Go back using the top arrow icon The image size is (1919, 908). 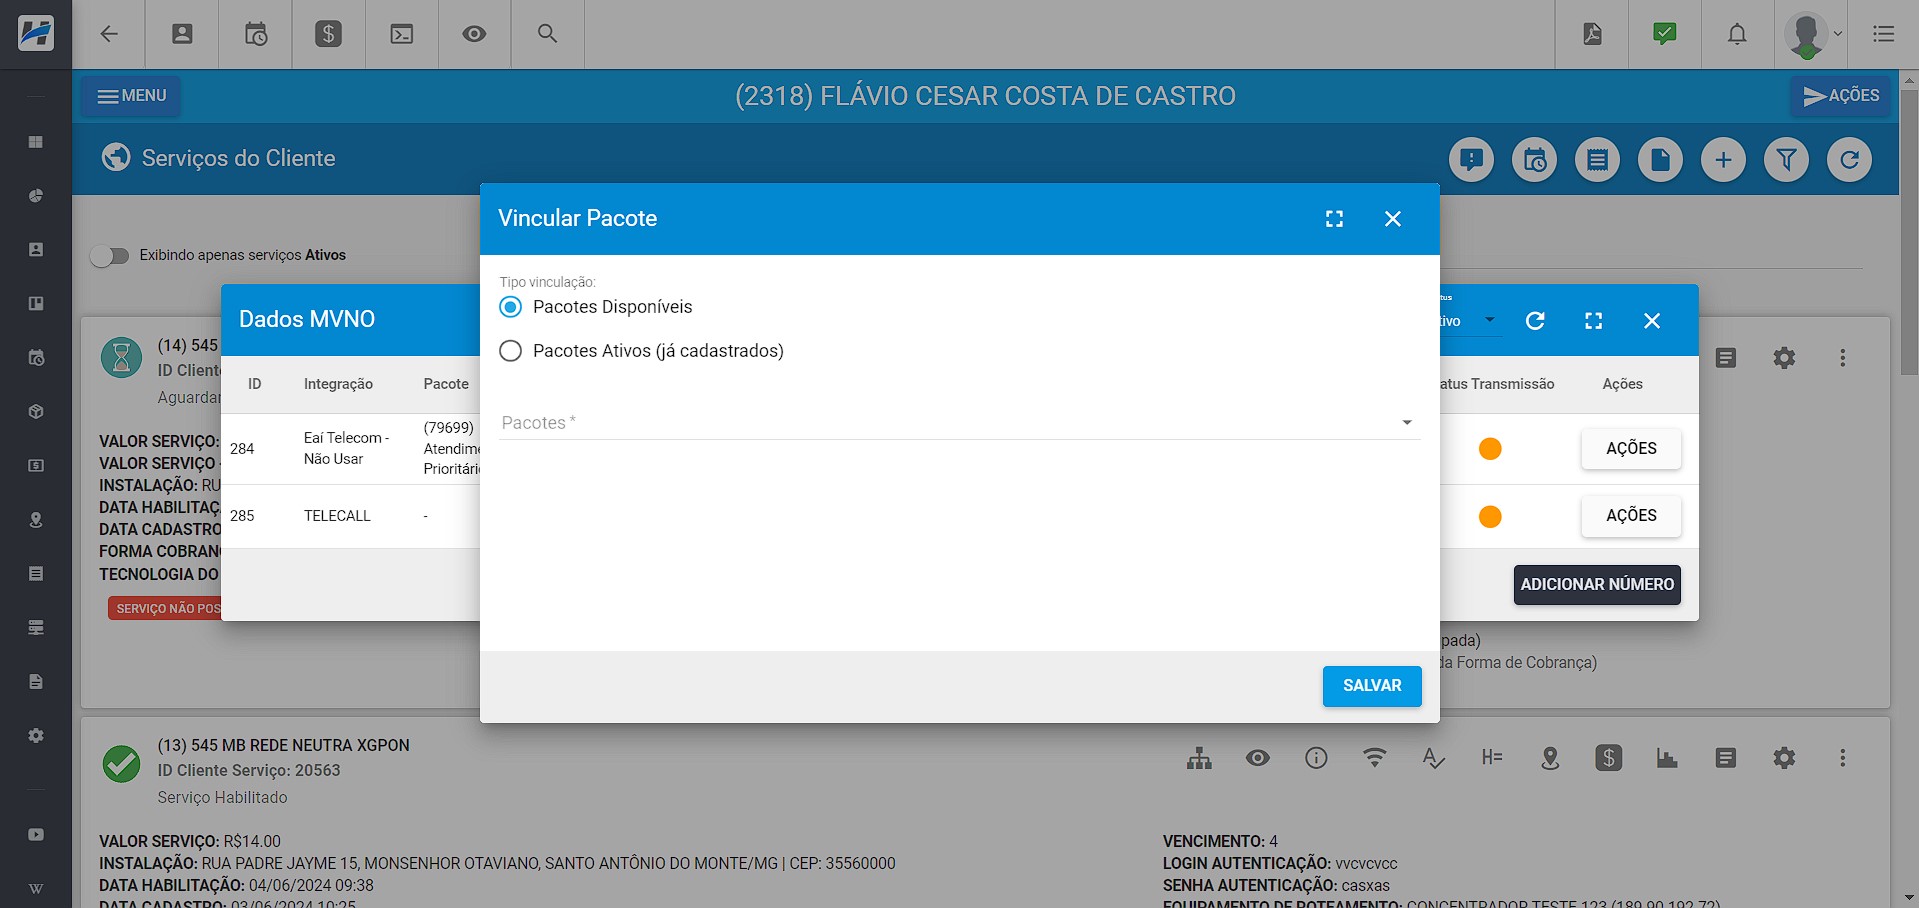click(109, 34)
